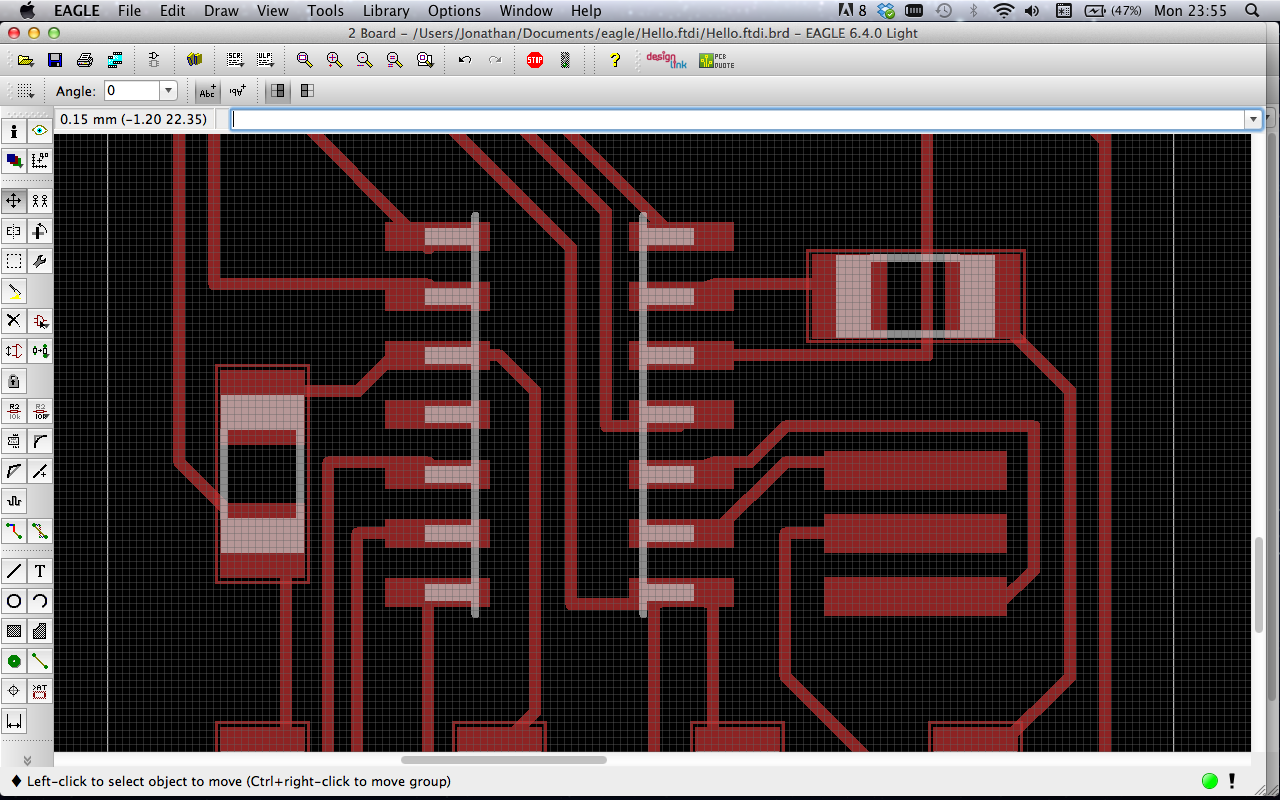This screenshot has height=800, width=1280.
Task: Select the Move tool
Action: tap(14, 201)
